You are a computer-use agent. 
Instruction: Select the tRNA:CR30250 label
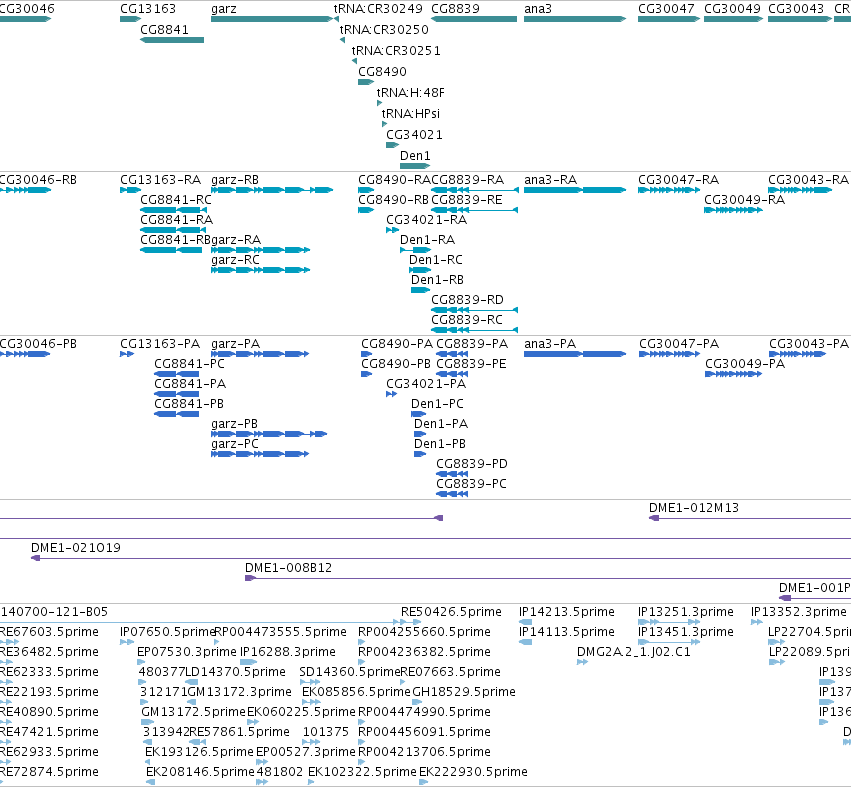(x=384, y=30)
